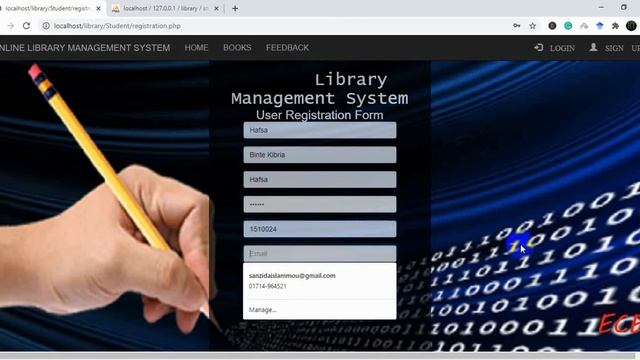The width and height of the screenshot is (640, 360).
Task: Click the password field with dots
Action: [x=320, y=204]
